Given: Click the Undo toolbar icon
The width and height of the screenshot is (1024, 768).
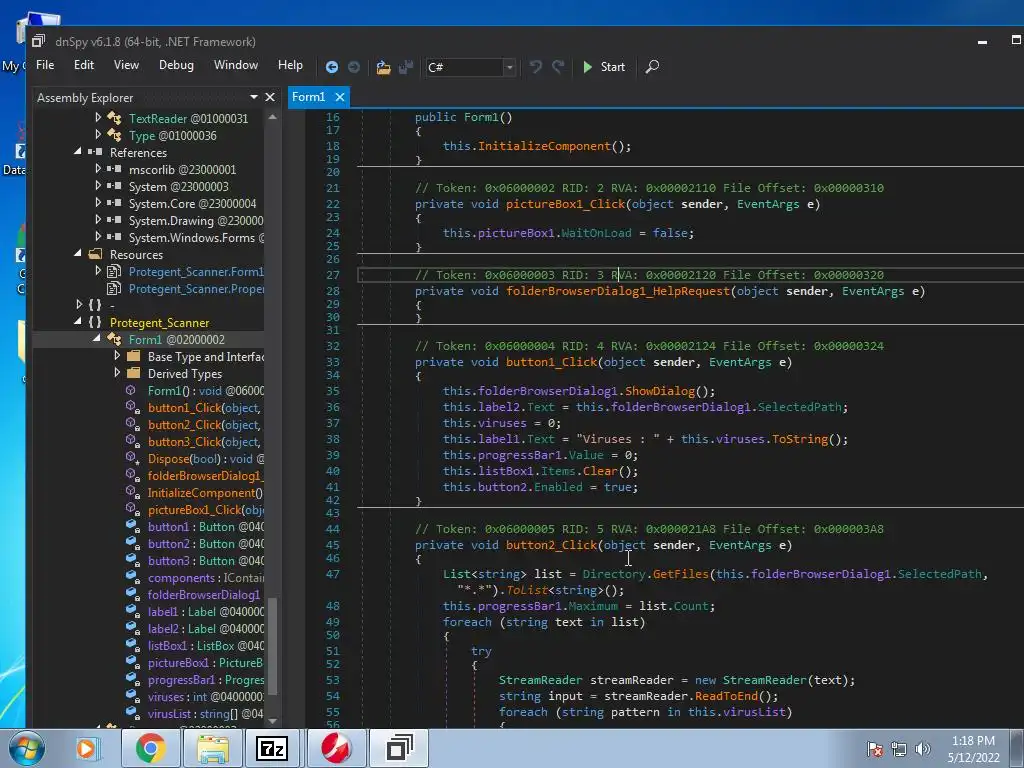Looking at the screenshot, I should pos(536,67).
